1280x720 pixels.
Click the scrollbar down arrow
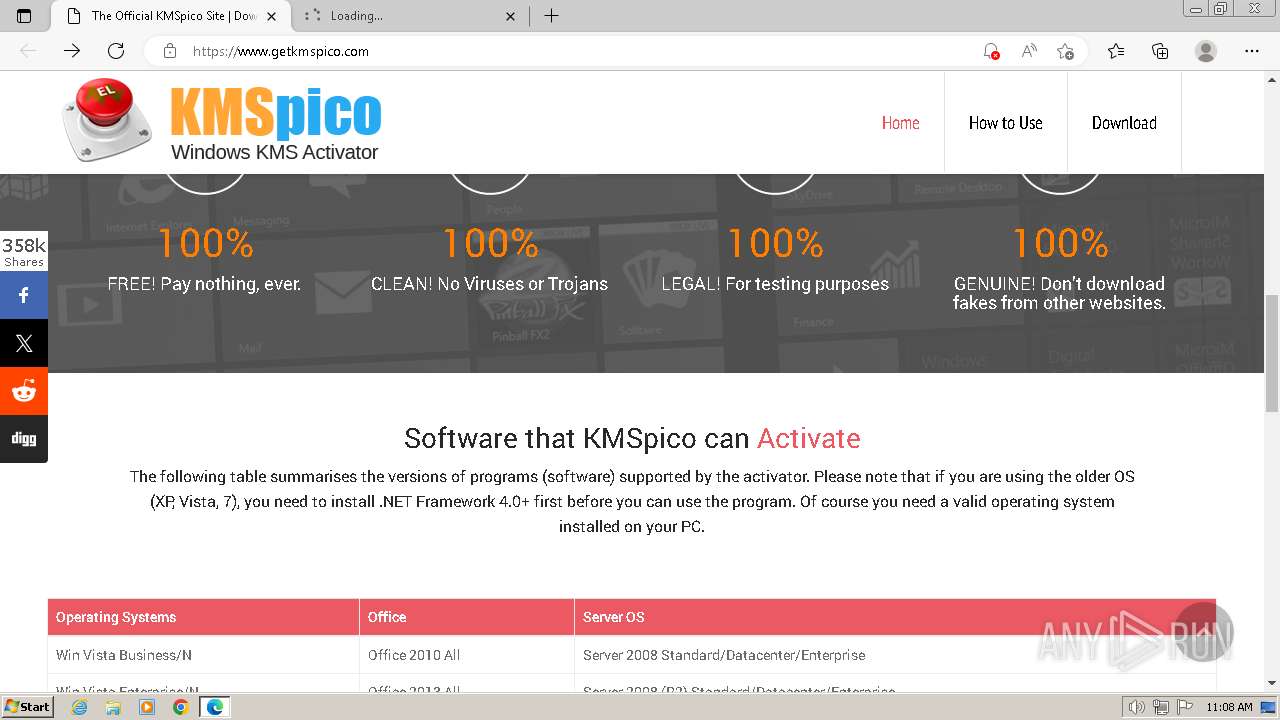(1272, 684)
